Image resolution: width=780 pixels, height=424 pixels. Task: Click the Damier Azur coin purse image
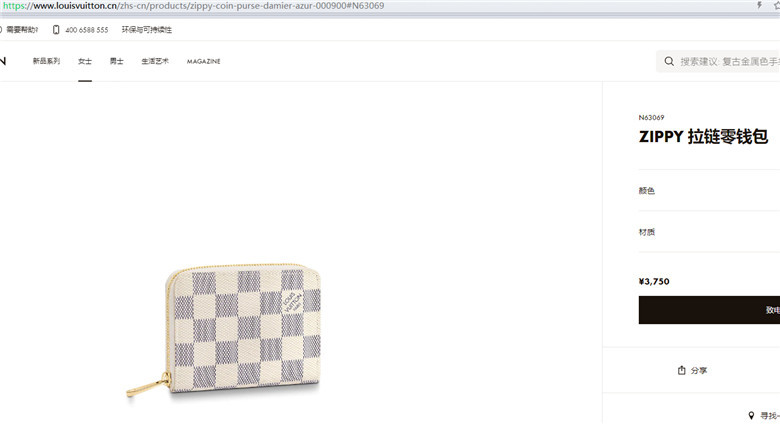[x=225, y=330]
